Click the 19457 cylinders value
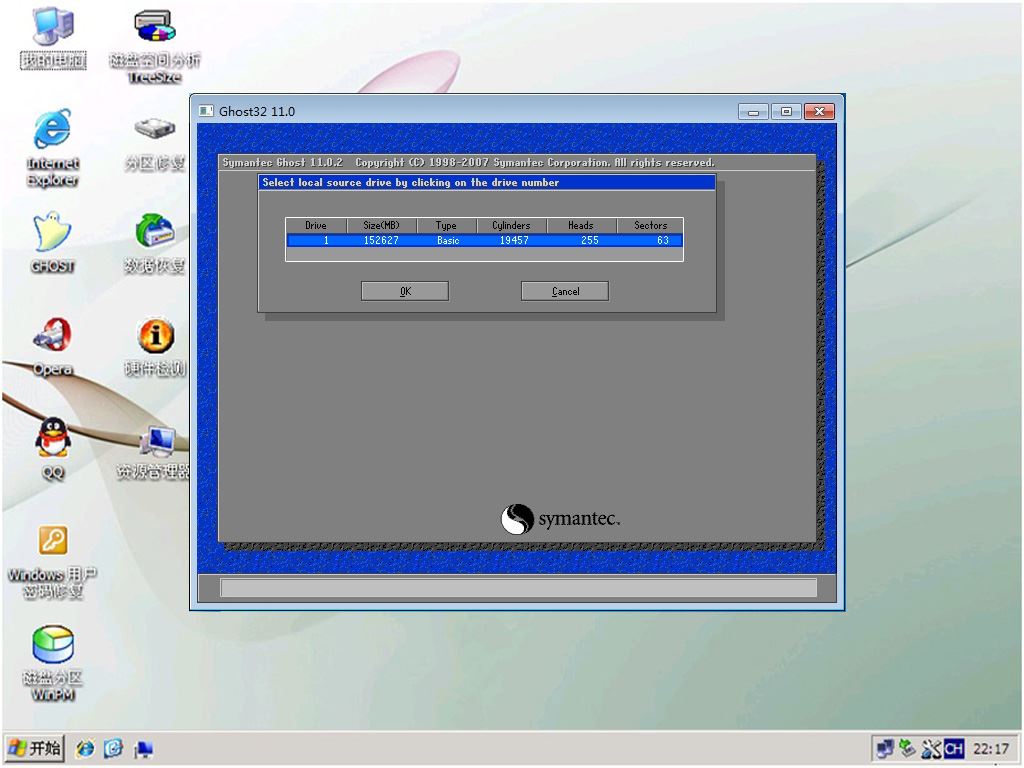This screenshot has height=768, width=1024. coord(514,240)
